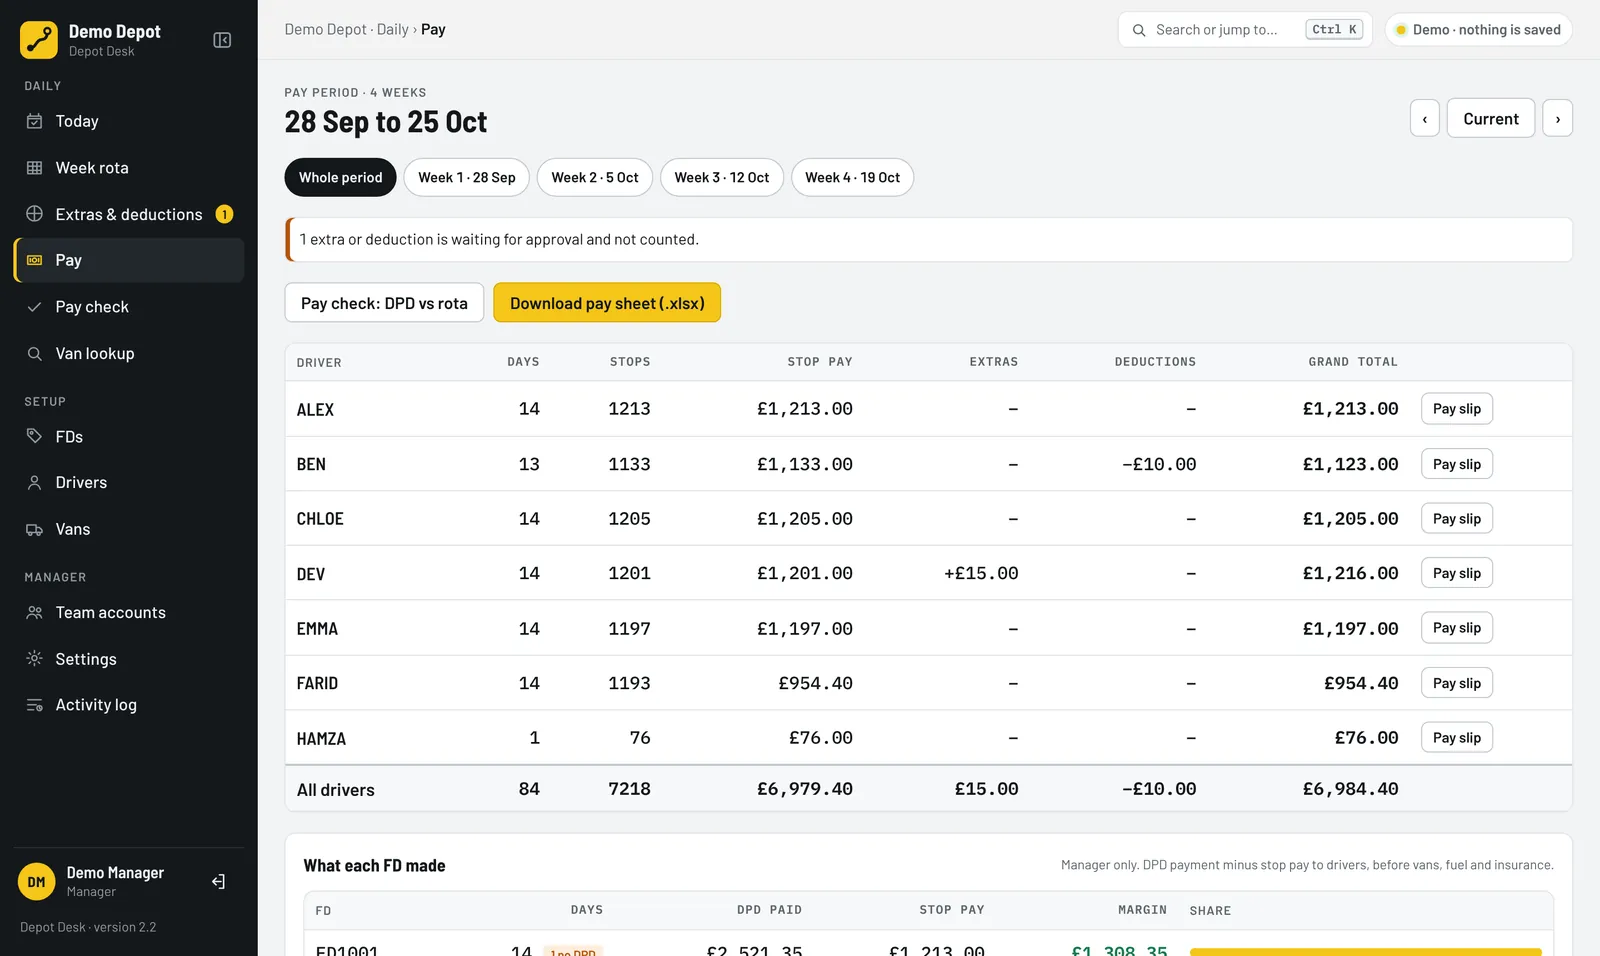The height and width of the screenshot is (956, 1600).
Task: Click BEN's -£10.00 deduction value
Action: point(1158,464)
